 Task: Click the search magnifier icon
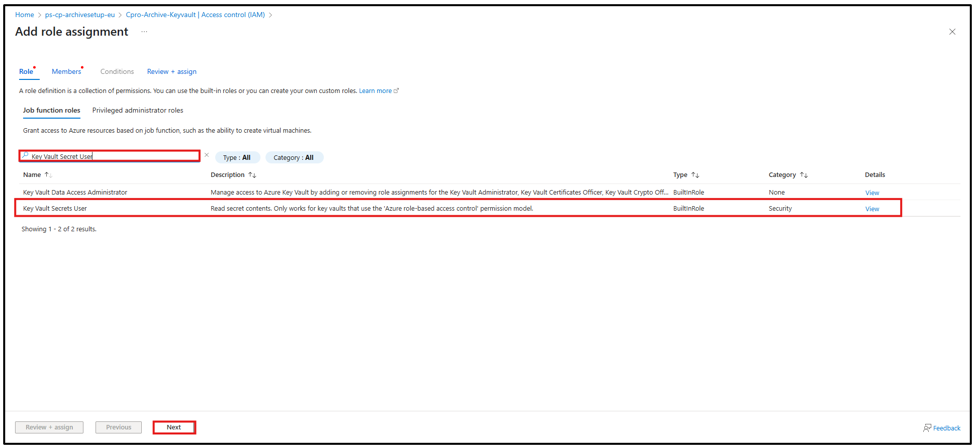[26, 156]
